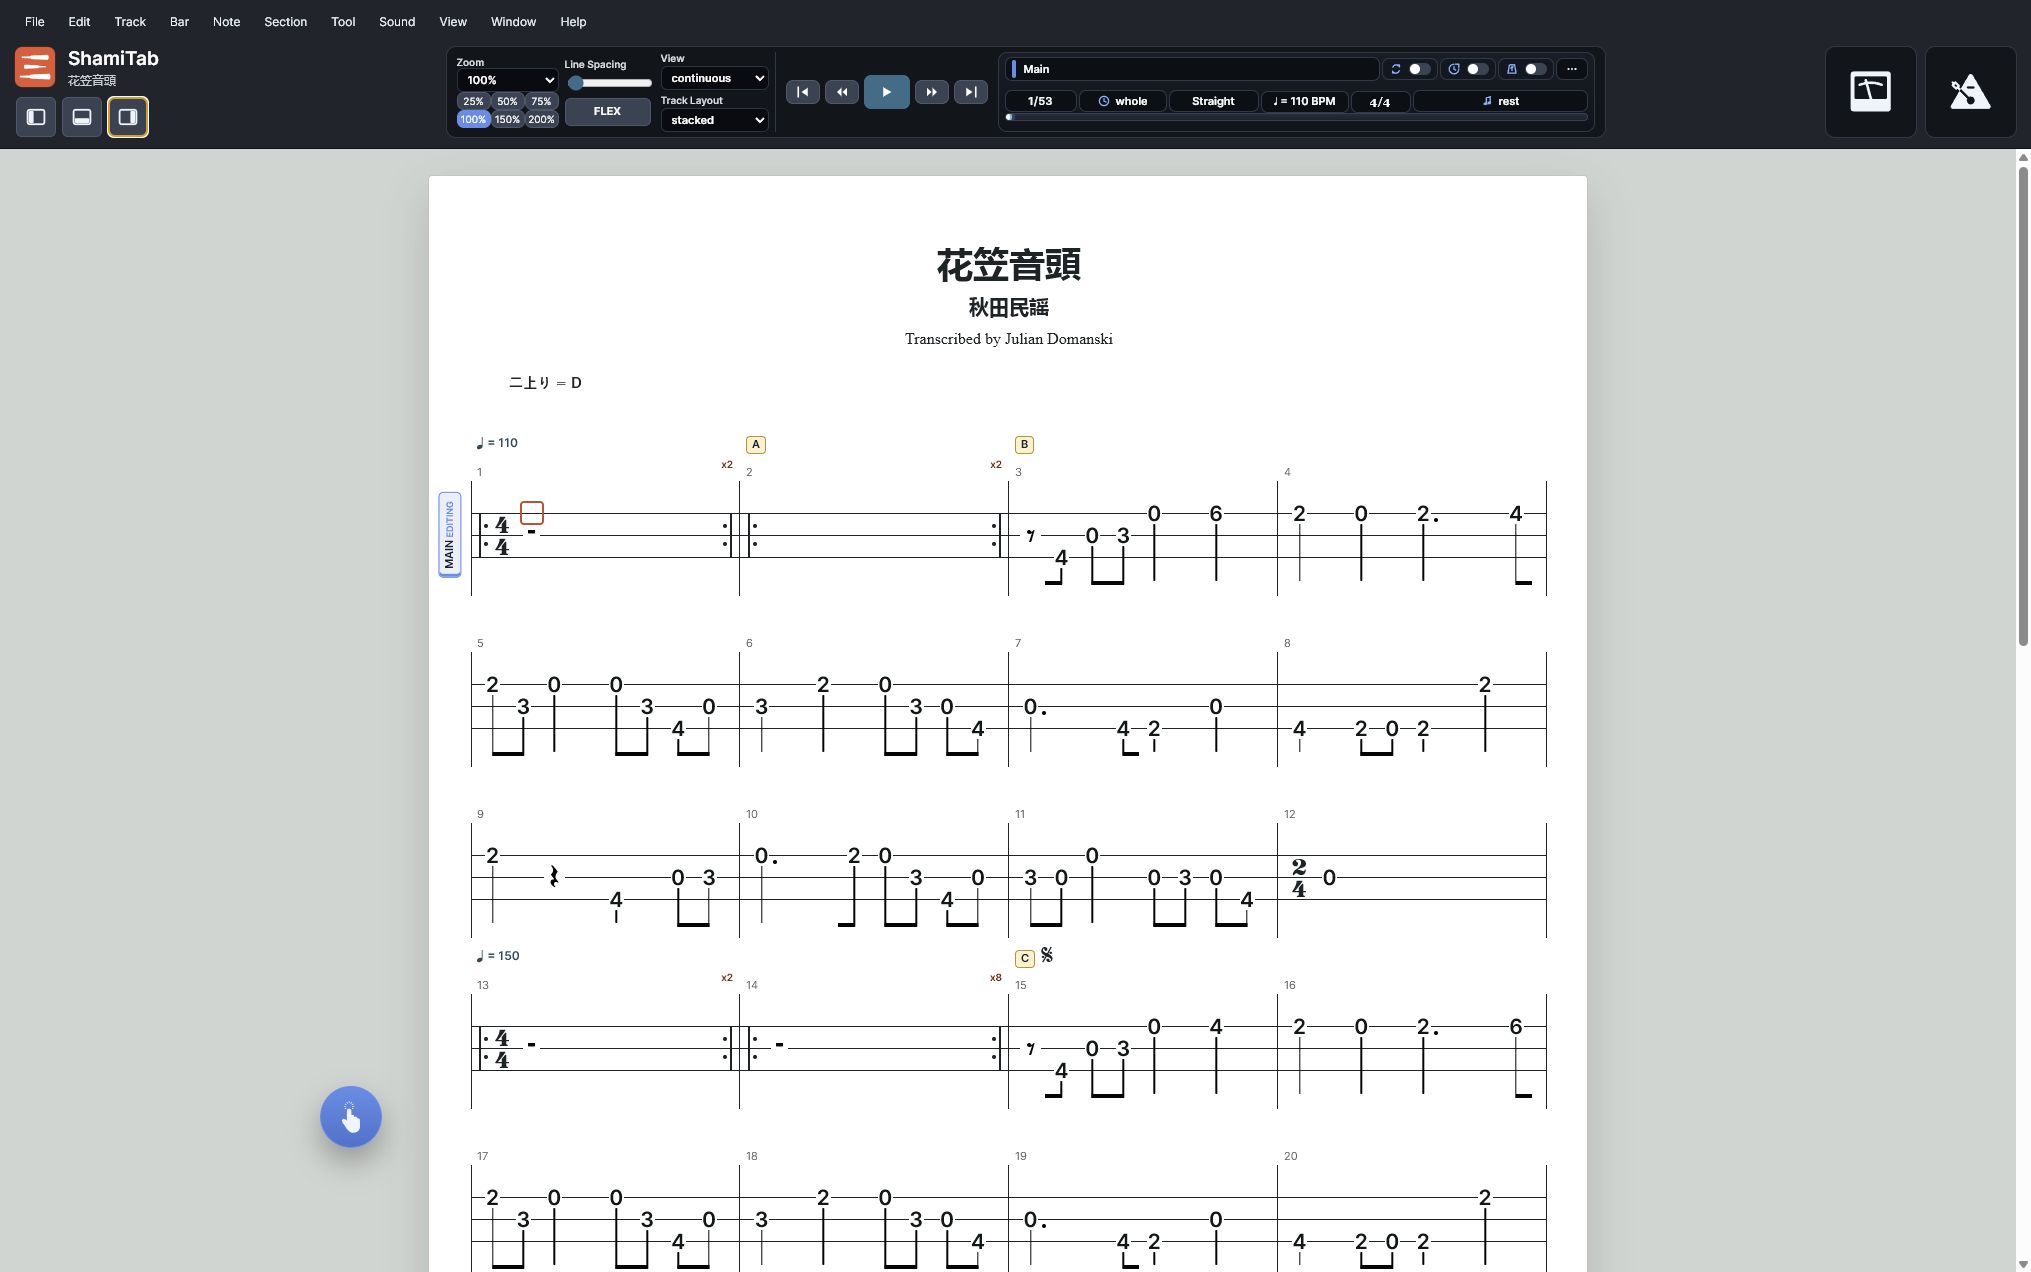Click the 2/4 time signature in bar 12

pos(1298,878)
